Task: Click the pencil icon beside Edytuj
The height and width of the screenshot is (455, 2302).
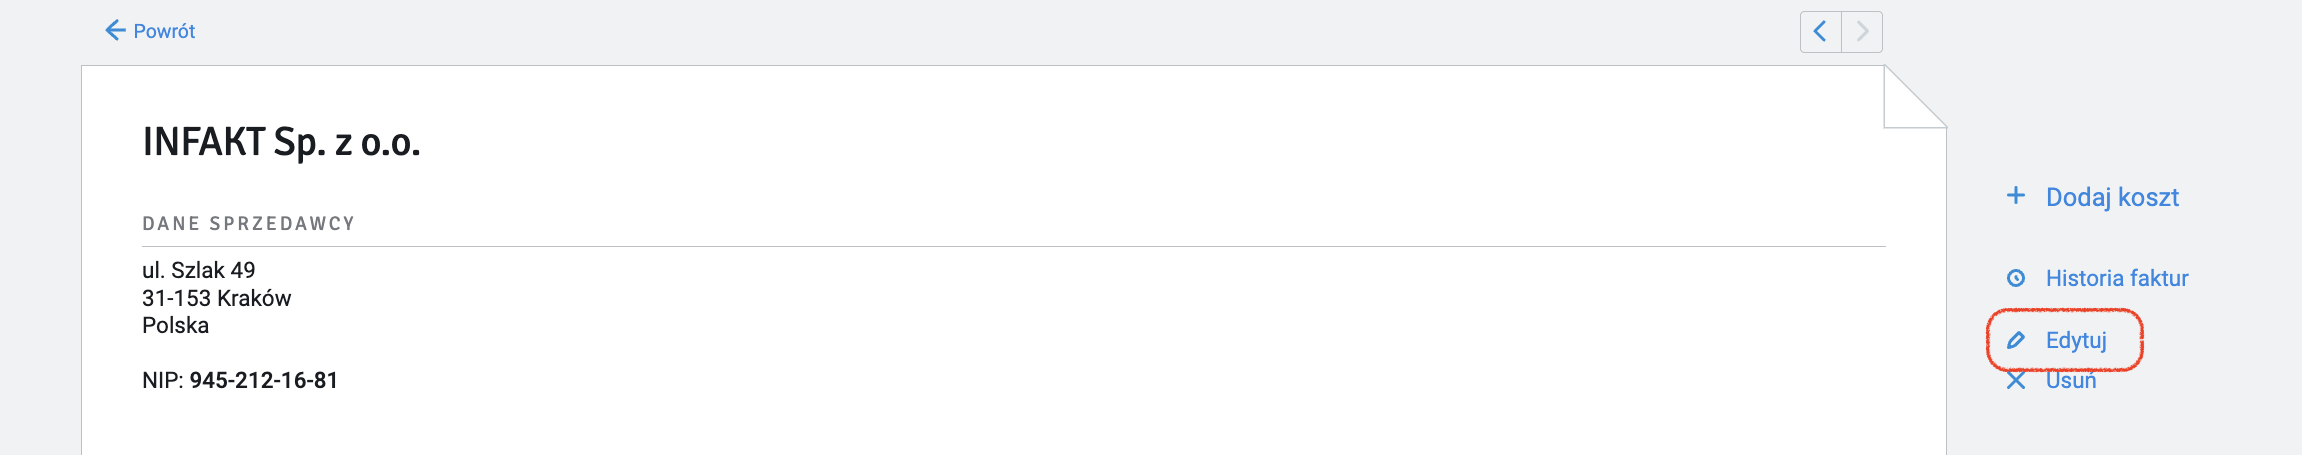Action: [x=2016, y=341]
